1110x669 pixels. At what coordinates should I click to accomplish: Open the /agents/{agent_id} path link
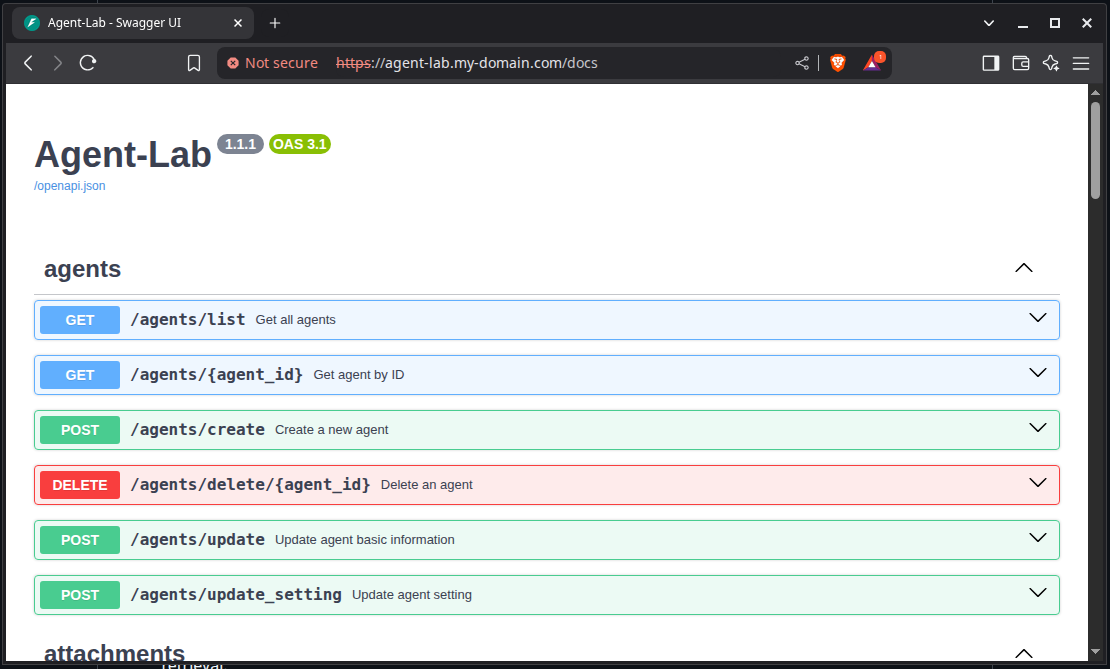tap(217, 375)
